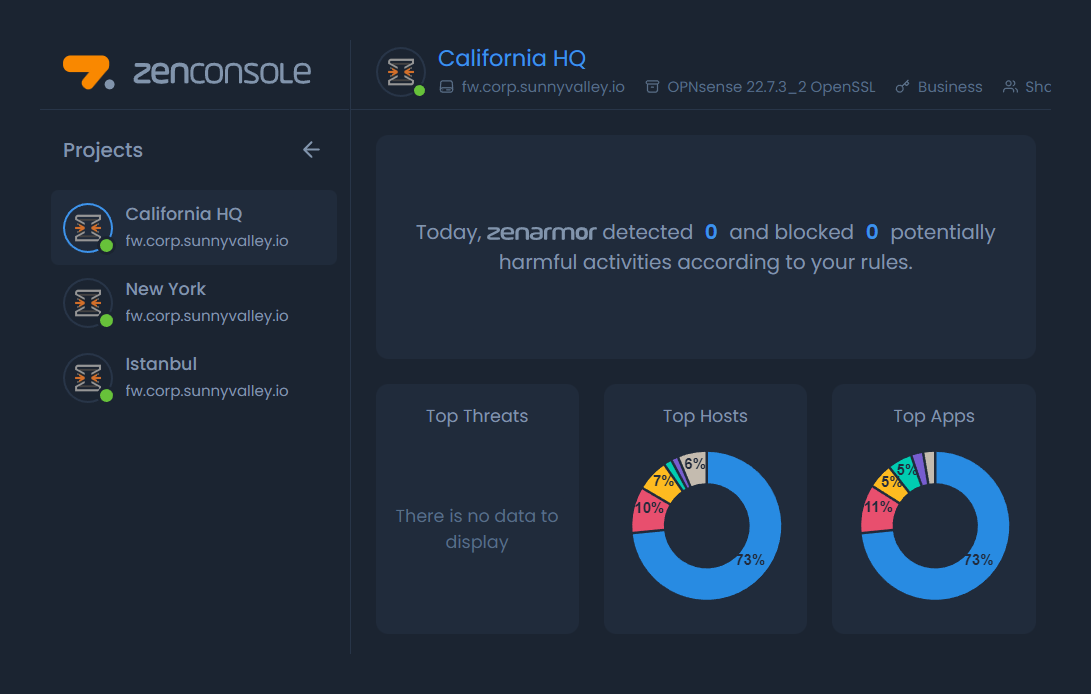Select the Istanbul project name

161,364
